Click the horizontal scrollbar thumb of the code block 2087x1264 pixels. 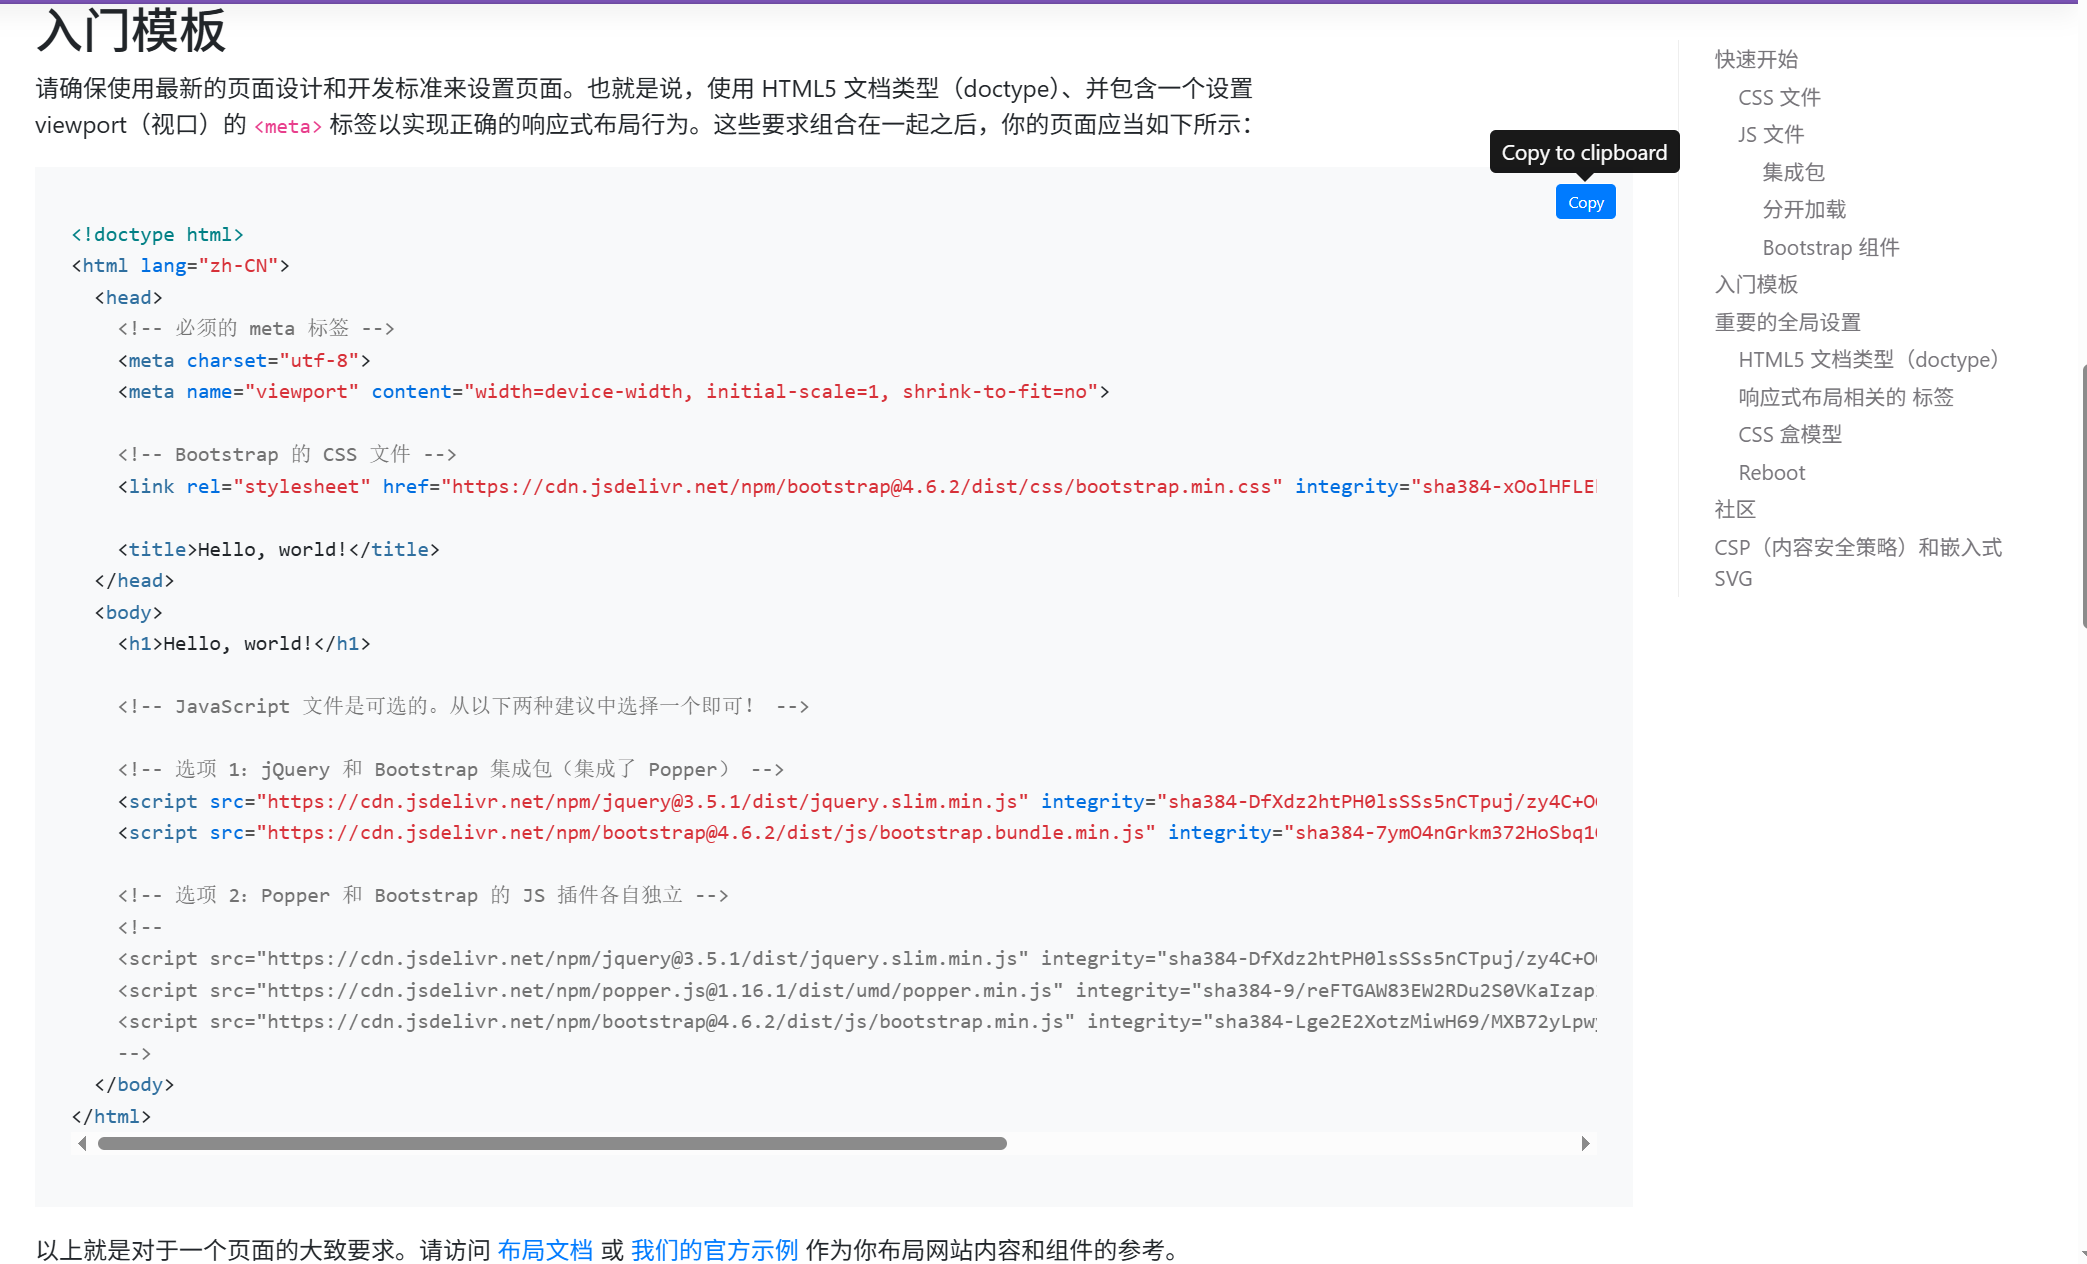click(552, 1143)
